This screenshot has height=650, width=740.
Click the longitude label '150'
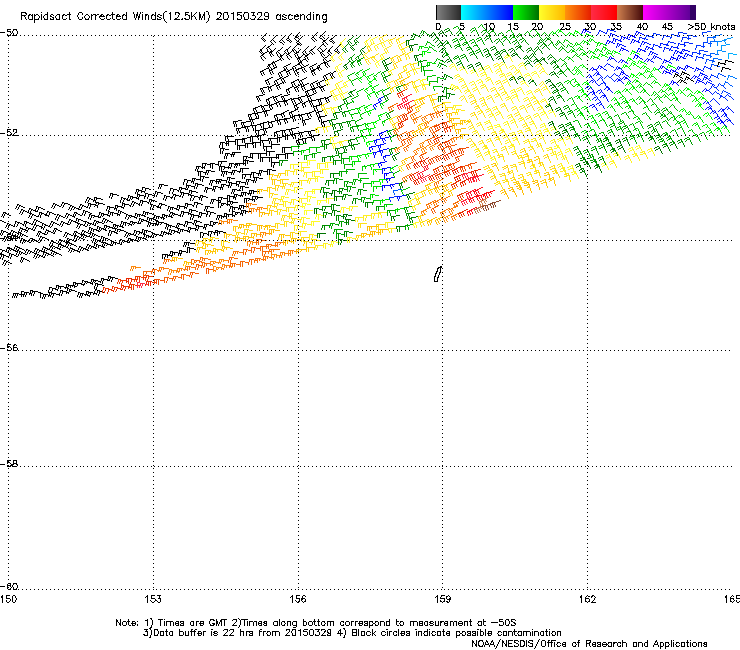click(8, 599)
